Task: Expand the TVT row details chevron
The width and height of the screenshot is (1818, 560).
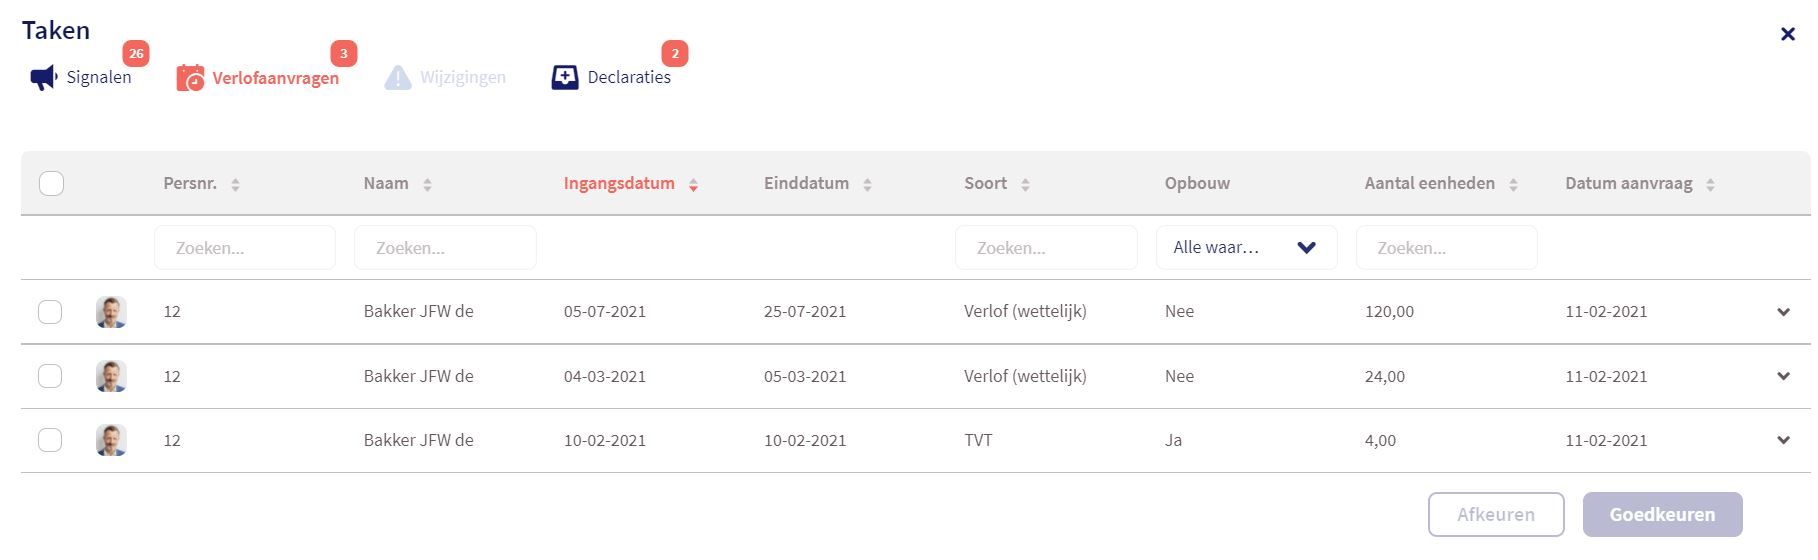Action: click(x=1783, y=440)
